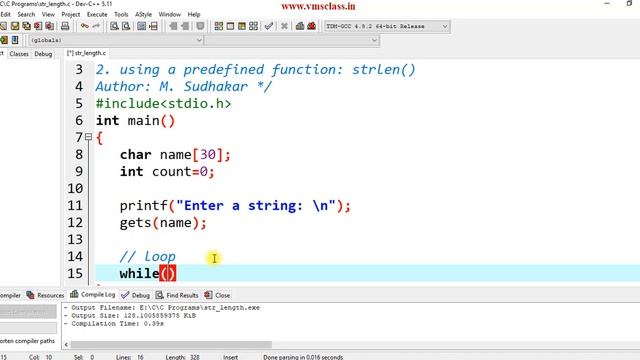640x360 pixels.
Task: Click the 'int main()' code line
Action: [x=136, y=121]
